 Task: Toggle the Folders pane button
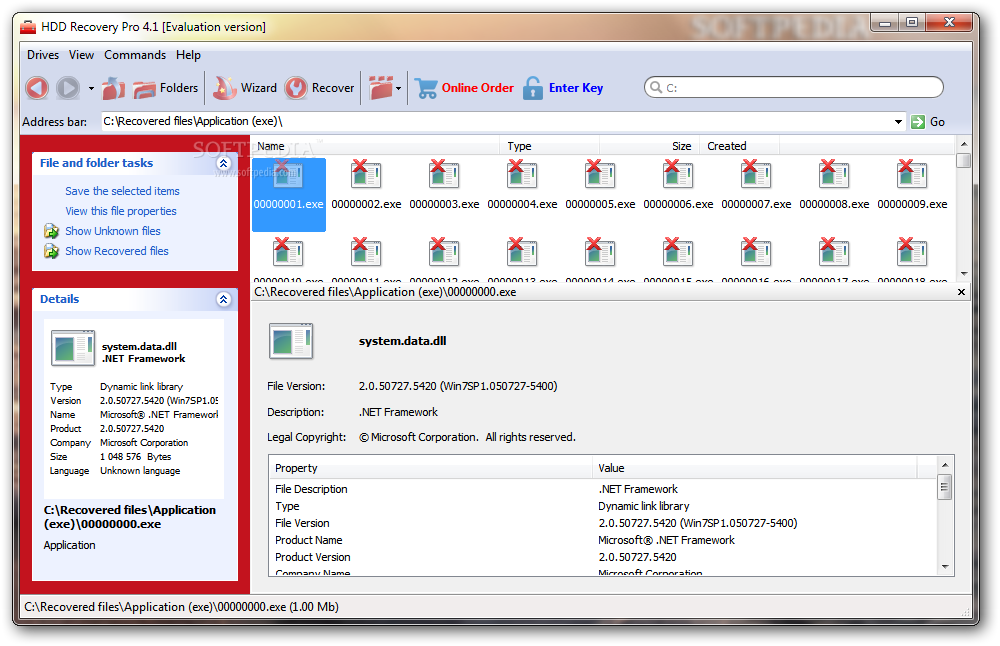tap(166, 88)
